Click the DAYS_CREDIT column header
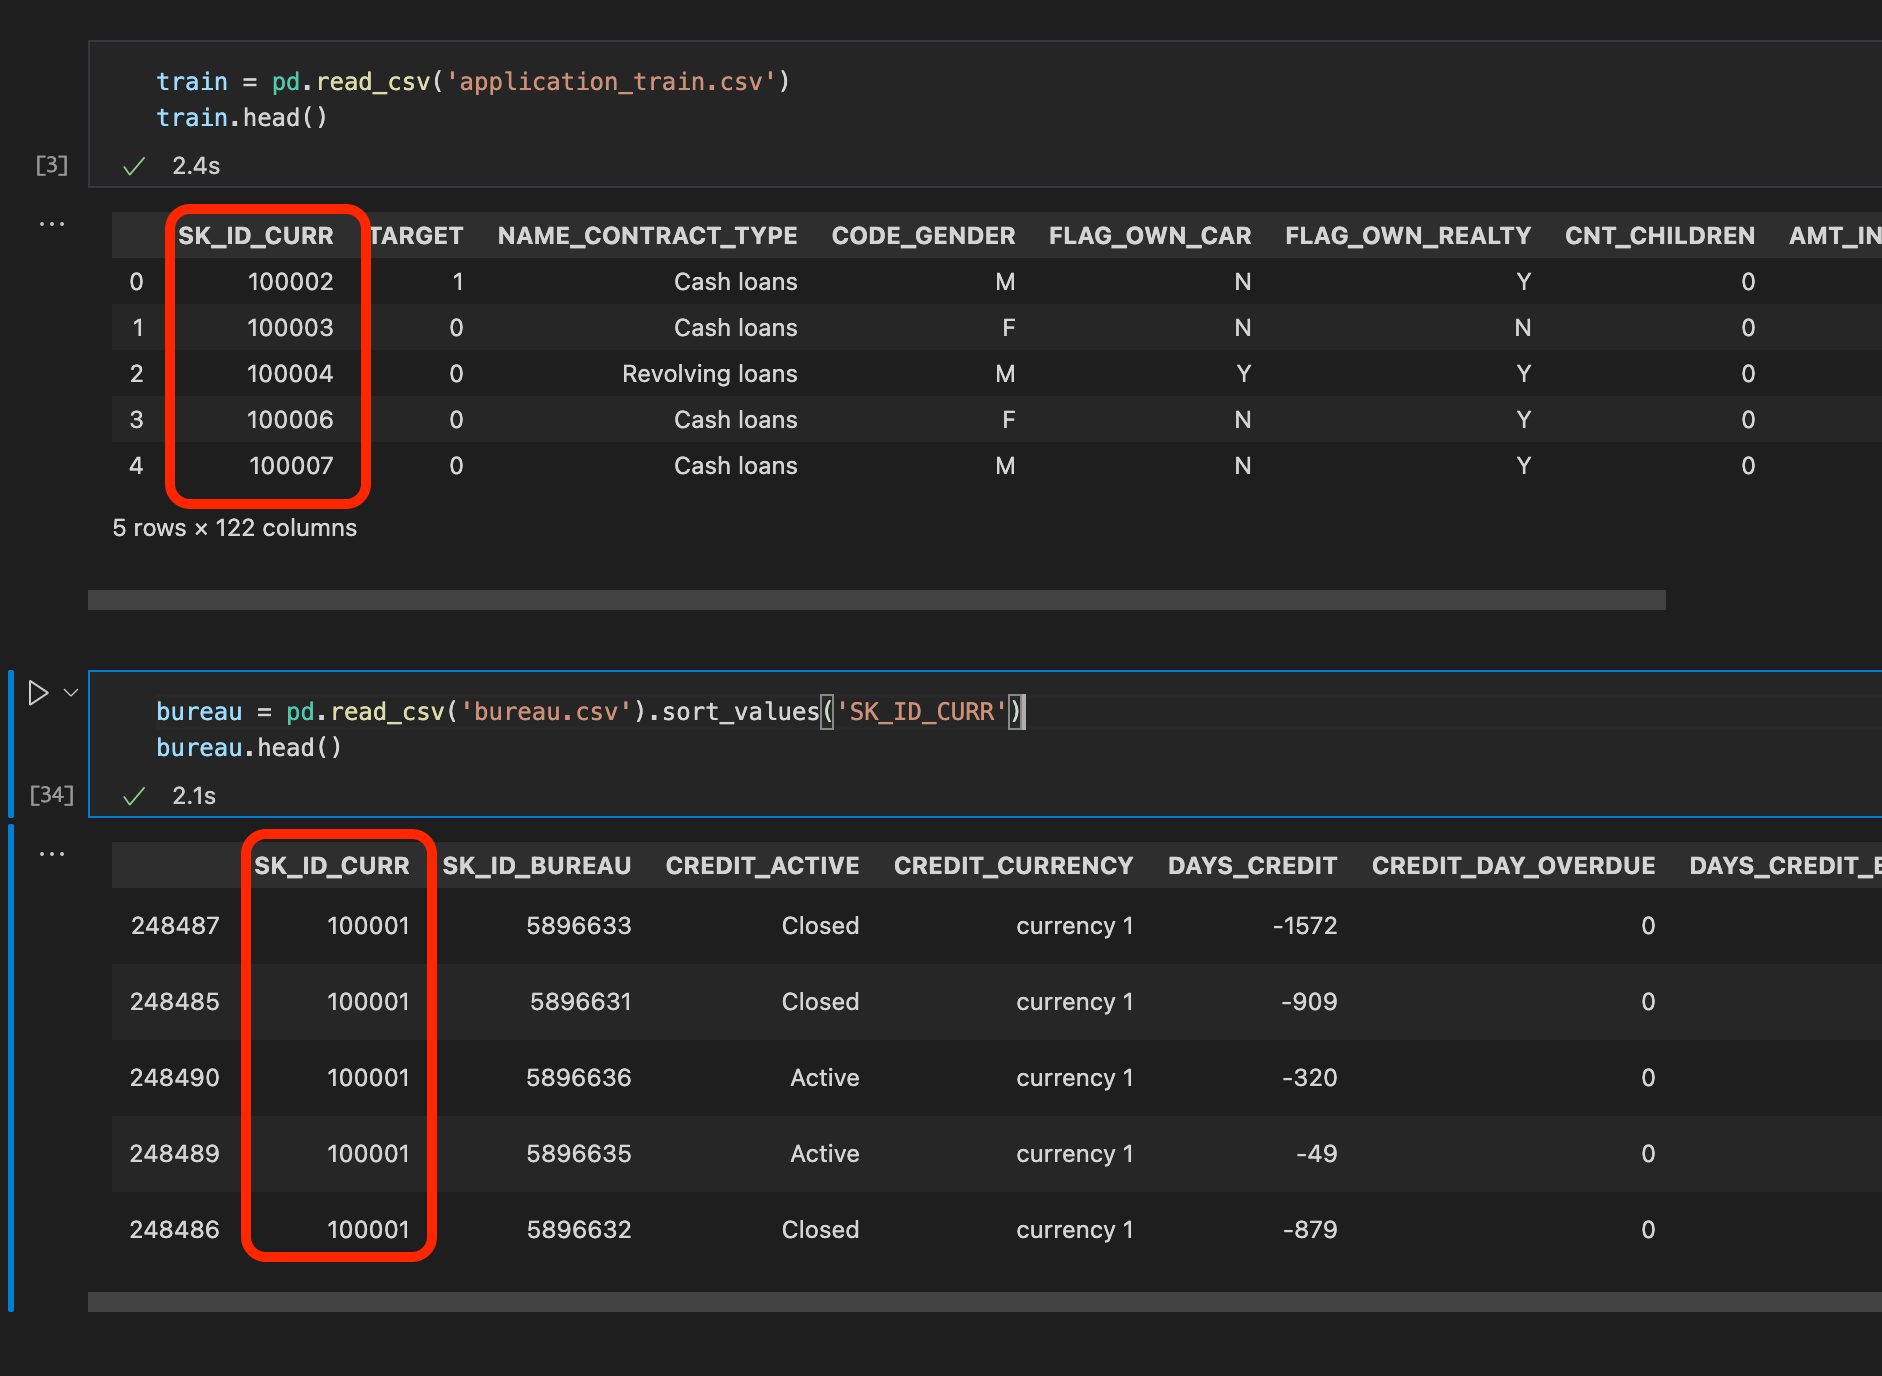This screenshot has height=1376, width=1882. coord(1252,866)
